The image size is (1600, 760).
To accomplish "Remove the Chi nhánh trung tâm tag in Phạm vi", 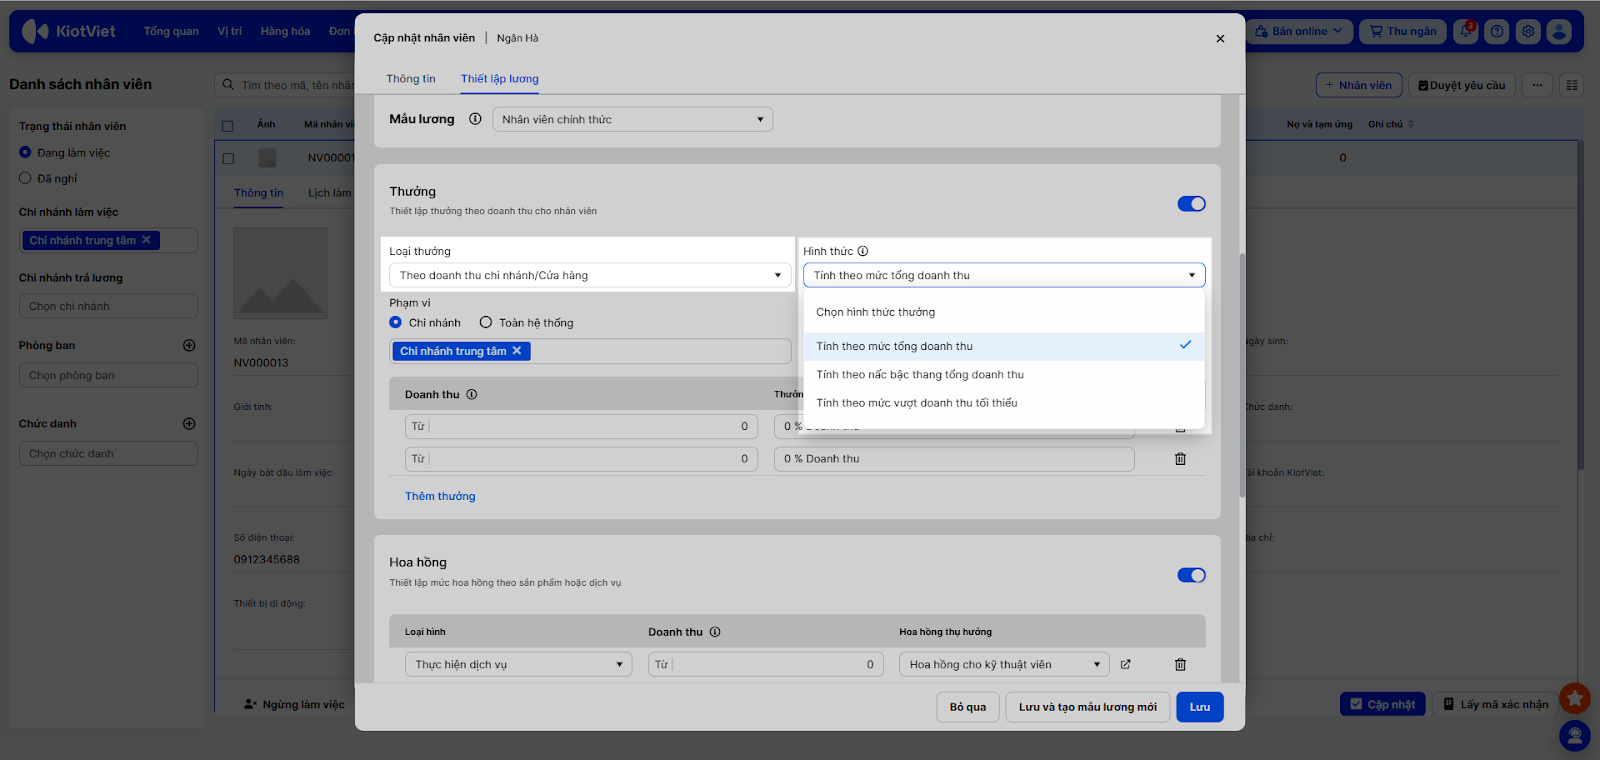I will (517, 351).
